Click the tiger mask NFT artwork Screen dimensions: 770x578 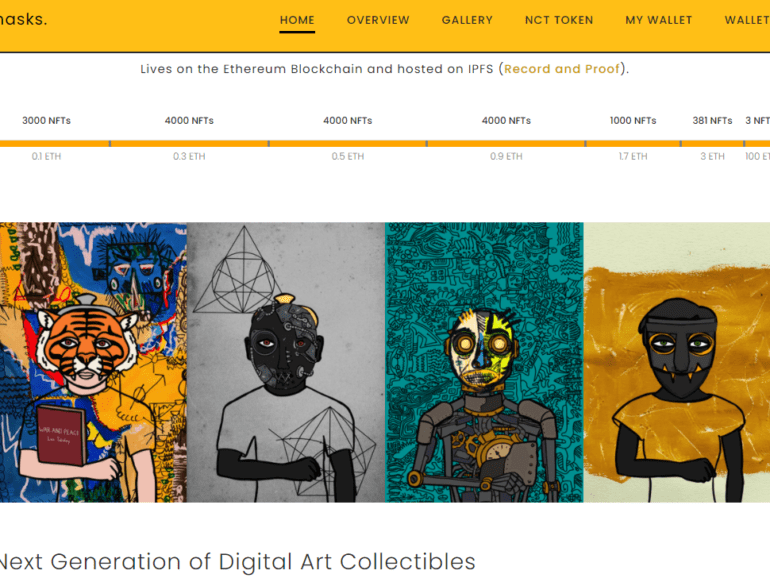(x=93, y=362)
